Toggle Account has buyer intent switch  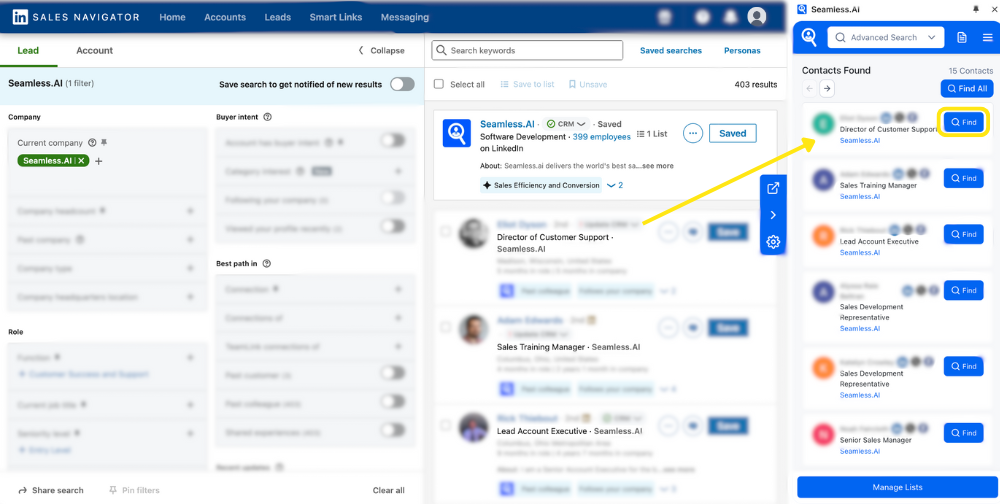pos(393,141)
